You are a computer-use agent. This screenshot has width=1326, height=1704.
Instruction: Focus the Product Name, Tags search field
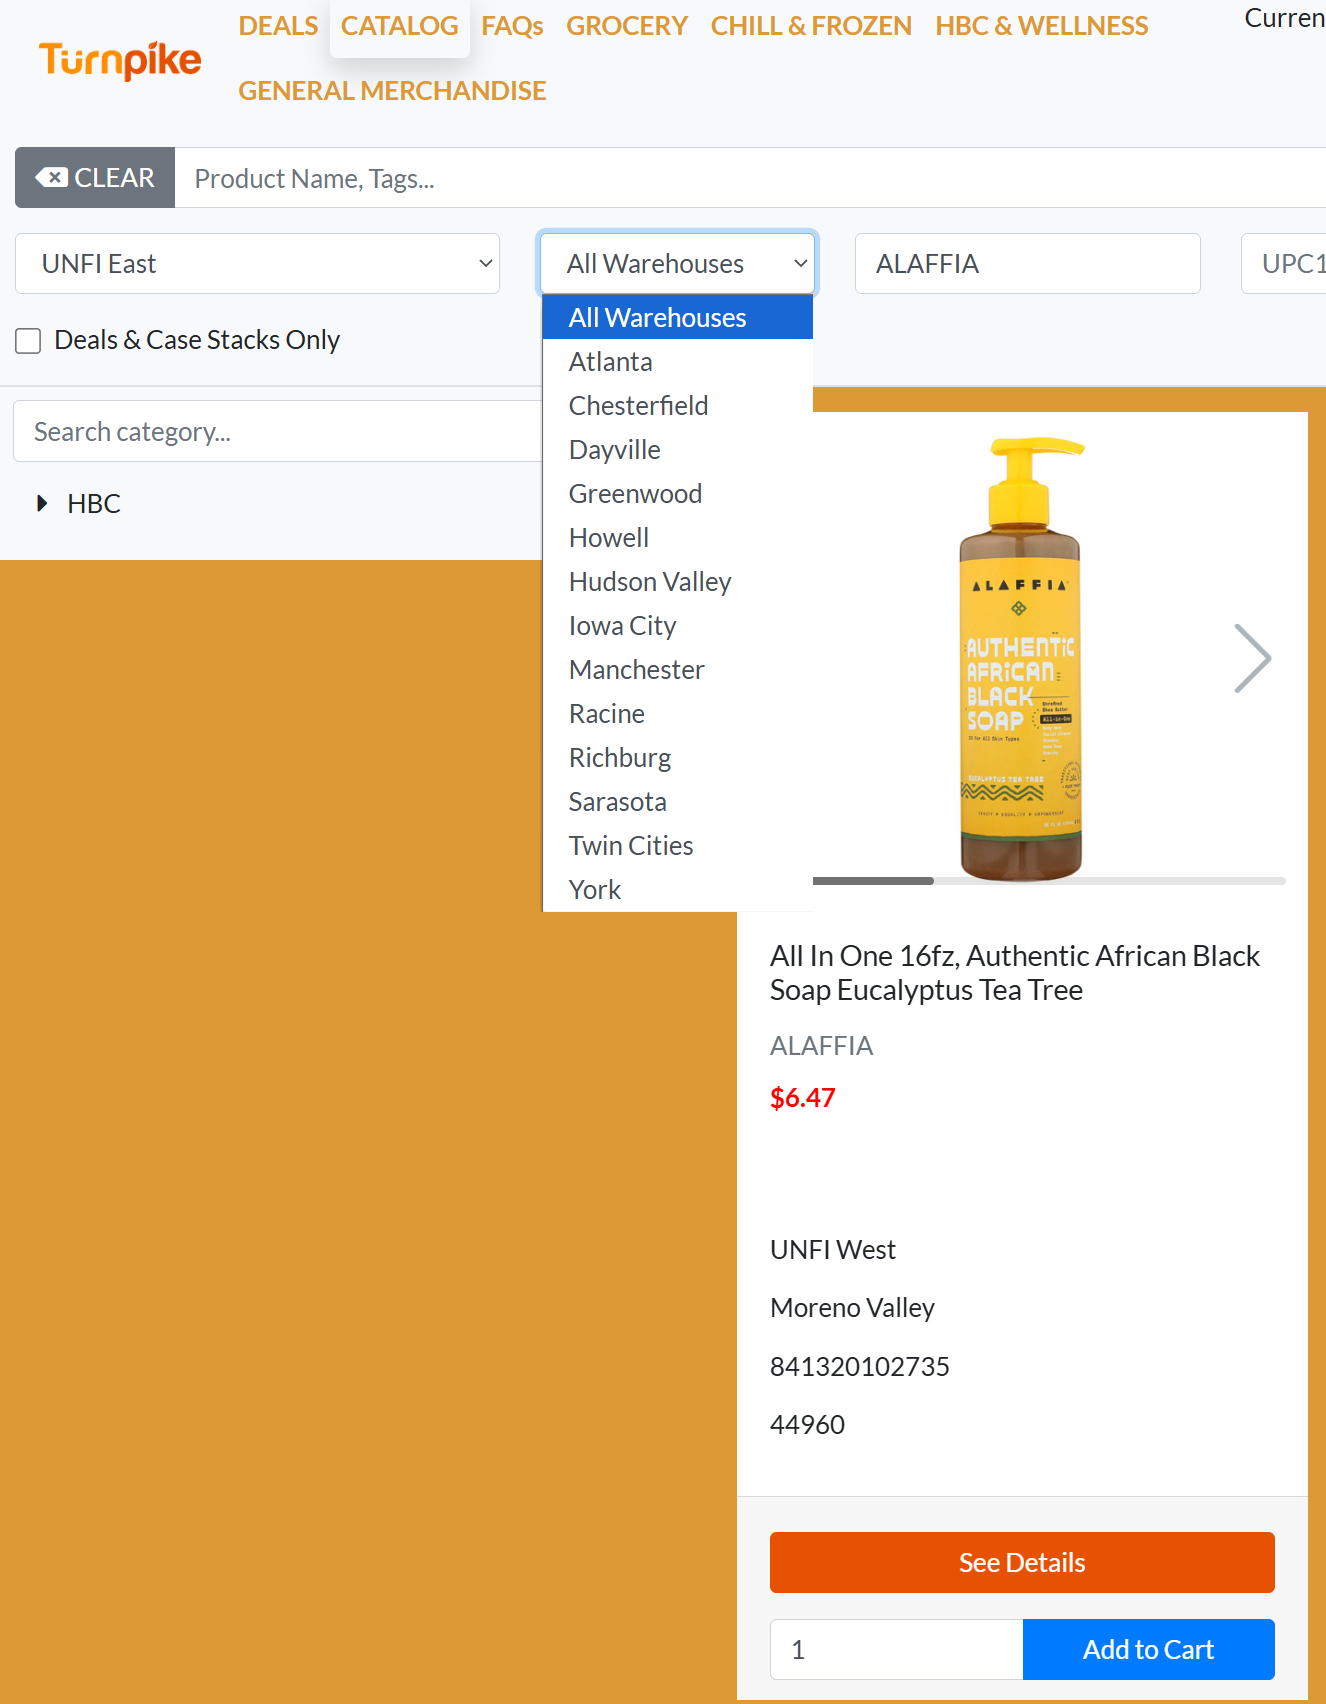750,178
